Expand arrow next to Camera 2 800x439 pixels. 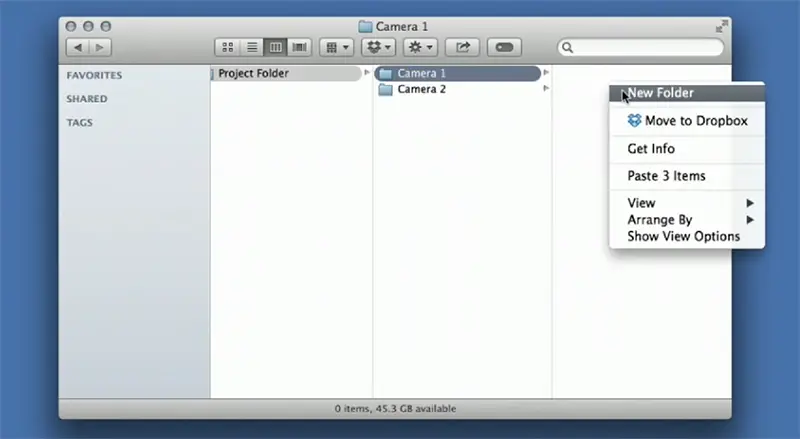click(x=546, y=88)
